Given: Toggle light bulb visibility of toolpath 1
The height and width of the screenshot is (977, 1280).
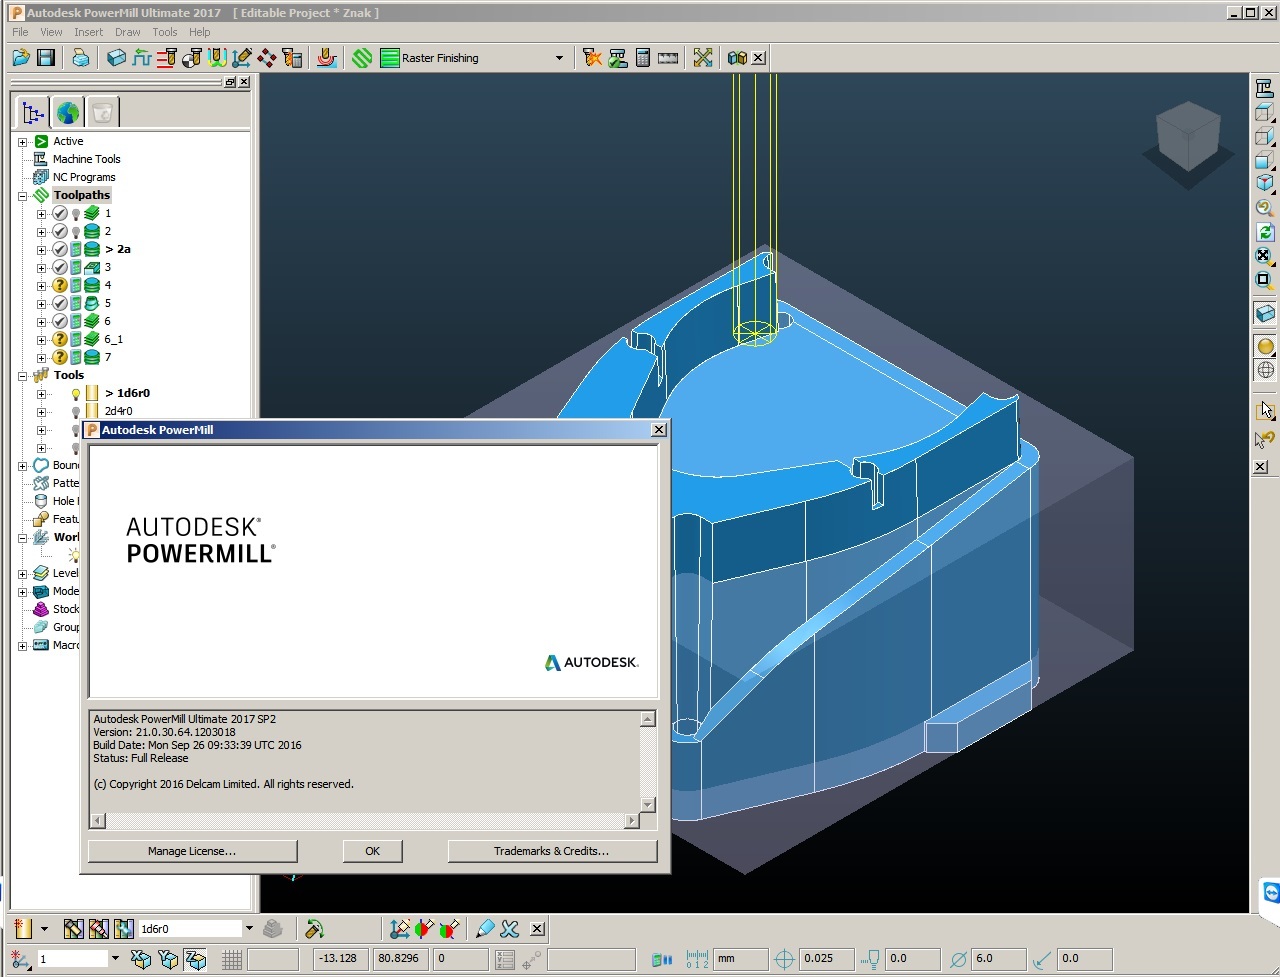Looking at the screenshot, I should point(76,214).
